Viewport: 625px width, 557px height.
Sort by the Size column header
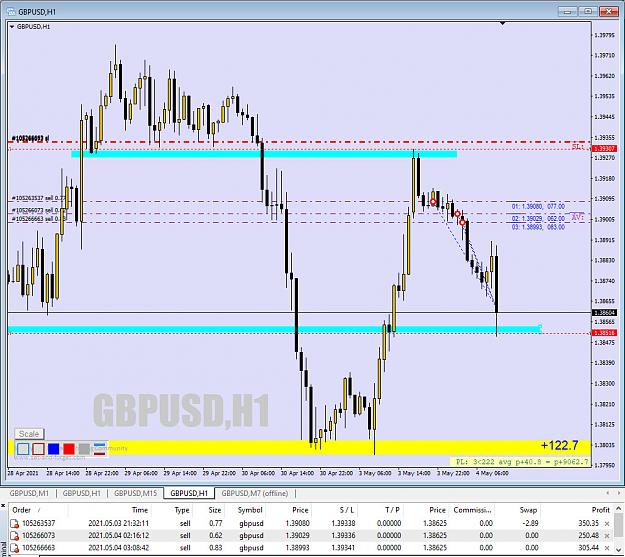click(214, 510)
